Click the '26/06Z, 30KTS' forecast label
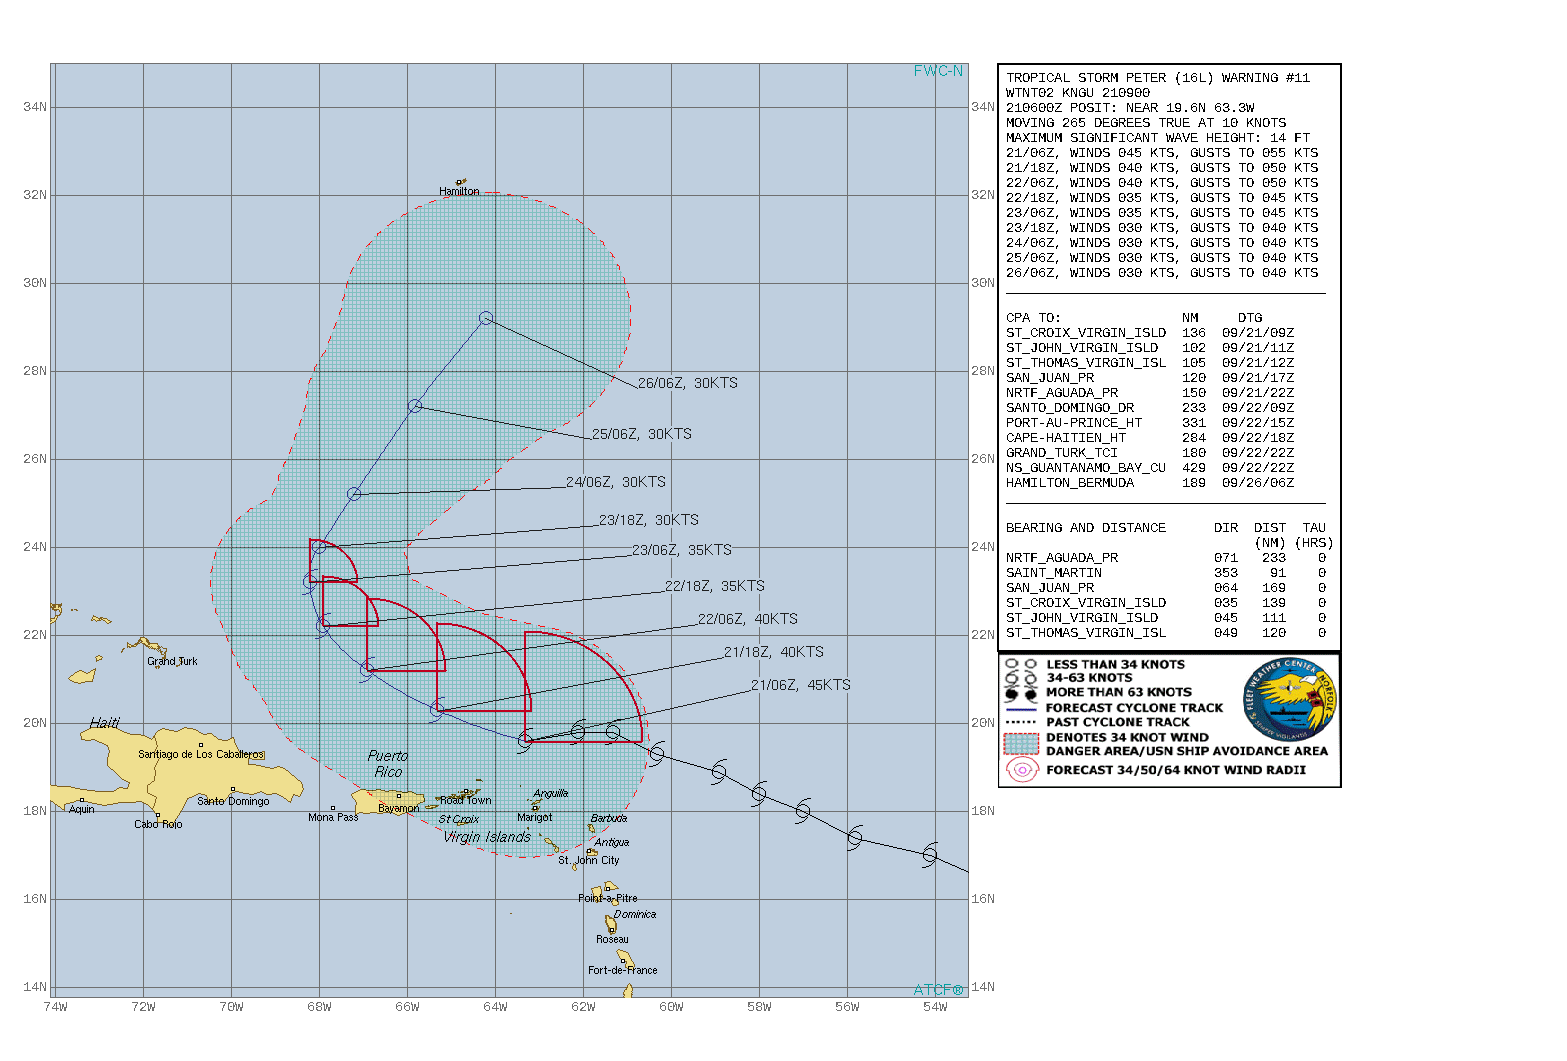Image resolution: width=1567 pixels, height=1061 pixels. pyautogui.click(x=688, y=383)
